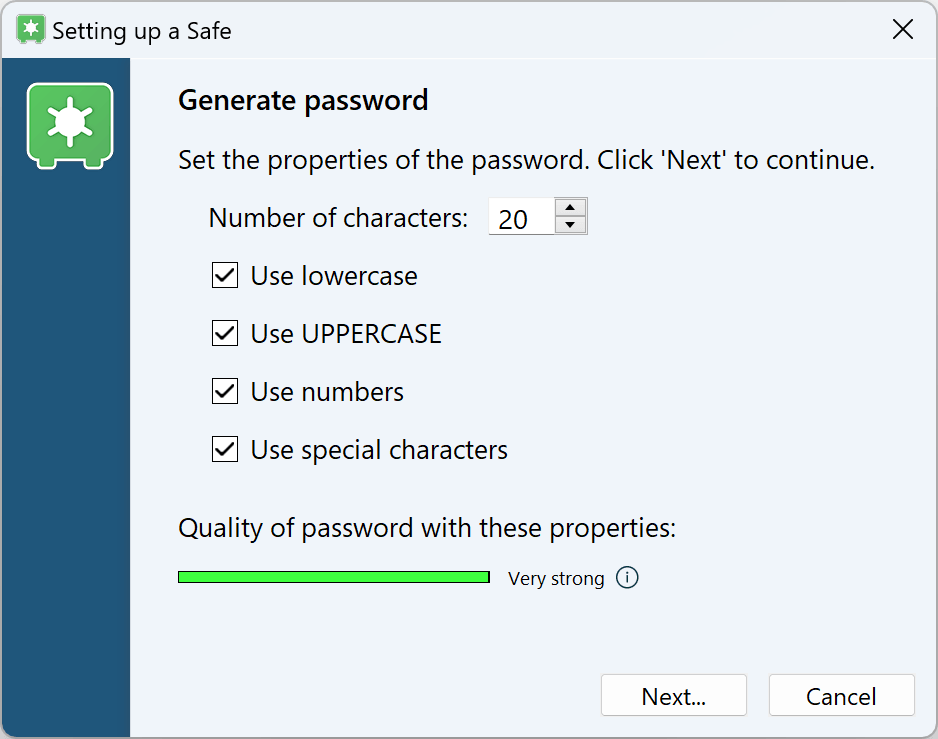This screenshot has width=938, height=739.
Task: Click the Quality of password description label
Action: pos(427,528)
